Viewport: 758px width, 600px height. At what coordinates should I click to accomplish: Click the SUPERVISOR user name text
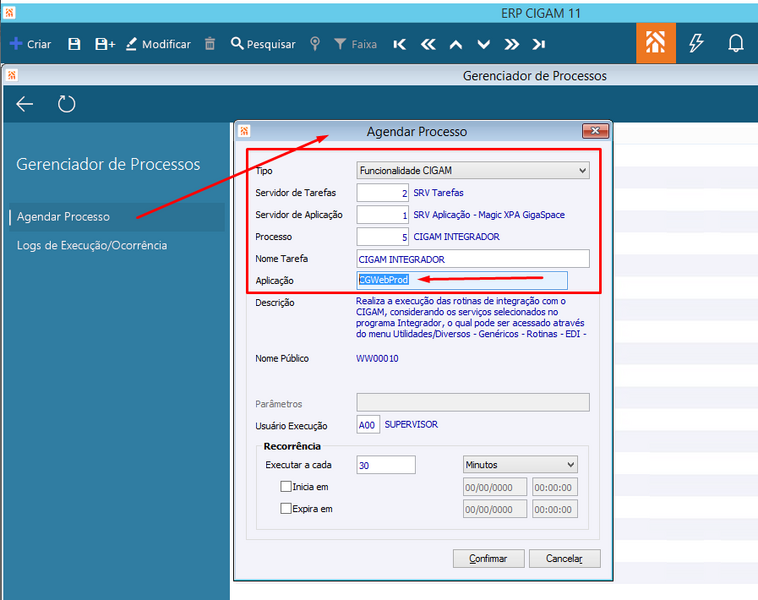411,424
